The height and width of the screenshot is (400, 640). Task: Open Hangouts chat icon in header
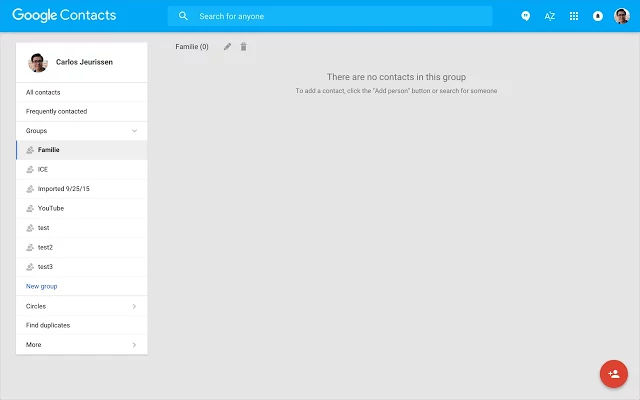pos(526,16)
